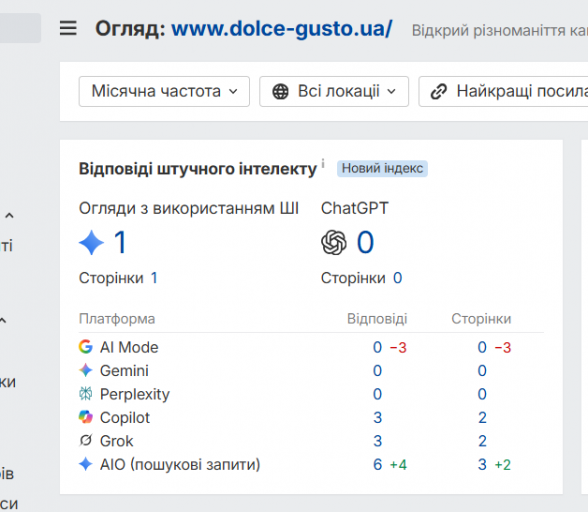Click the ChatGPT logo icon
588x512 pixels.
[334, 243]
